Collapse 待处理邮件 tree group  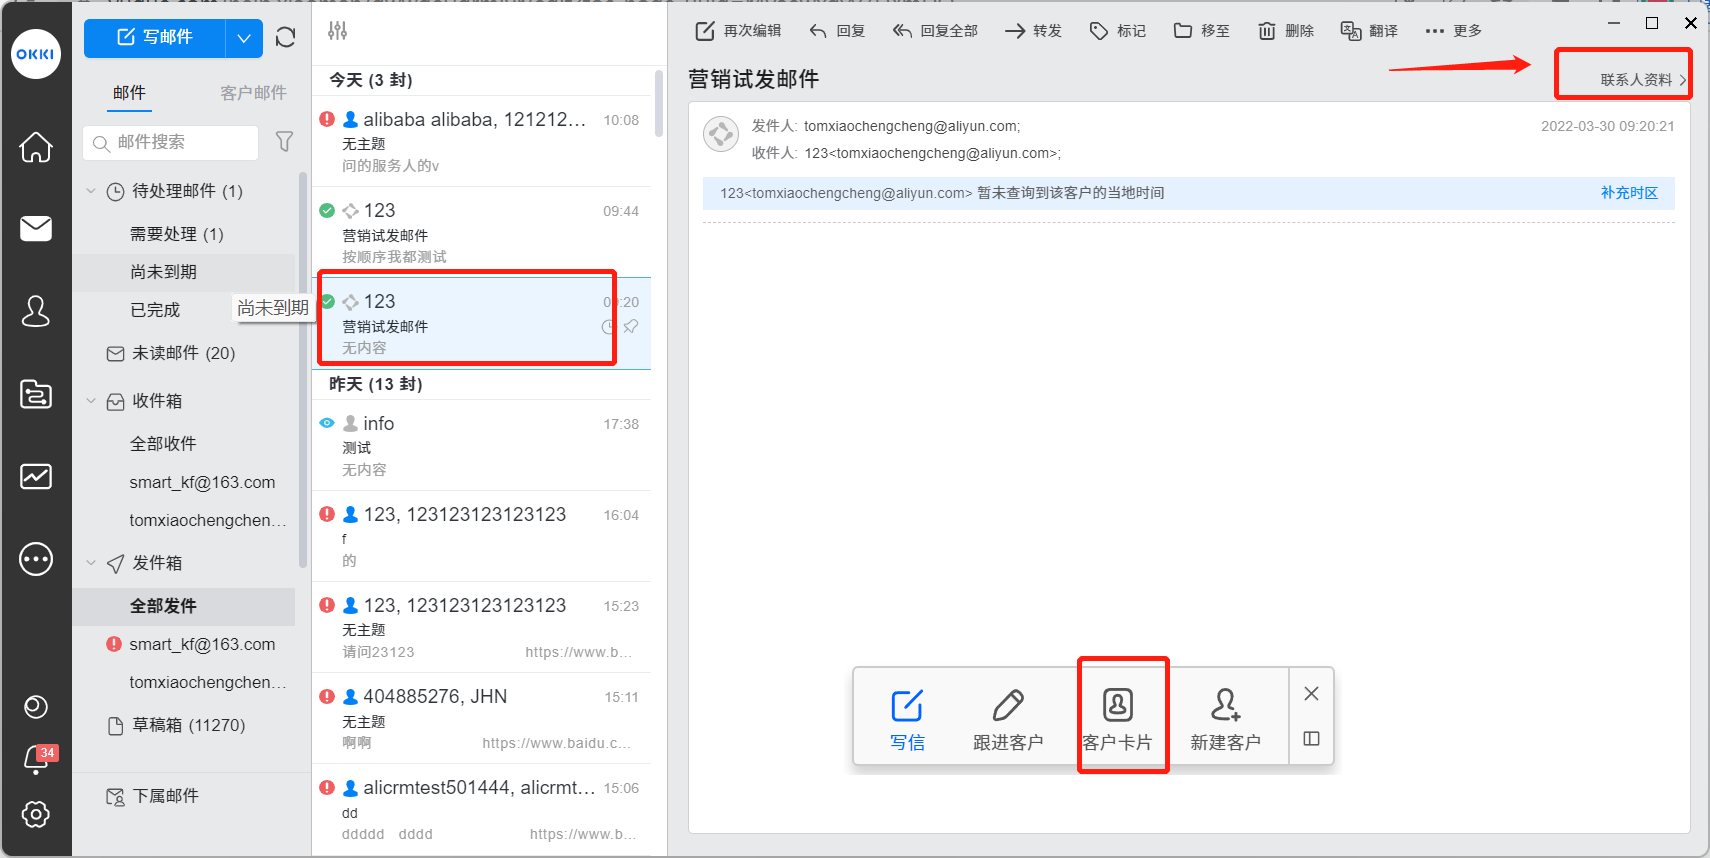tap(91, 191)
